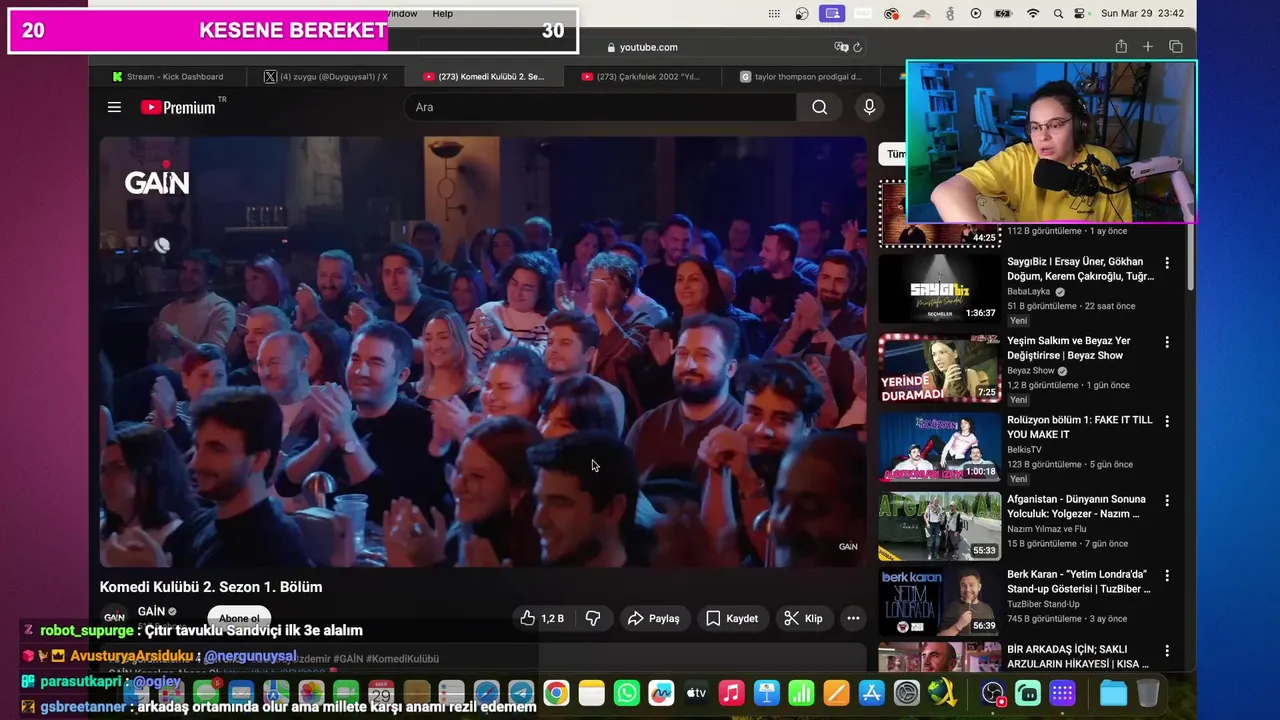The width and height of the screenshot is (1280, 720).
Task: Open WhatsApp from the Dock
Action: click(x=627, y=693)
